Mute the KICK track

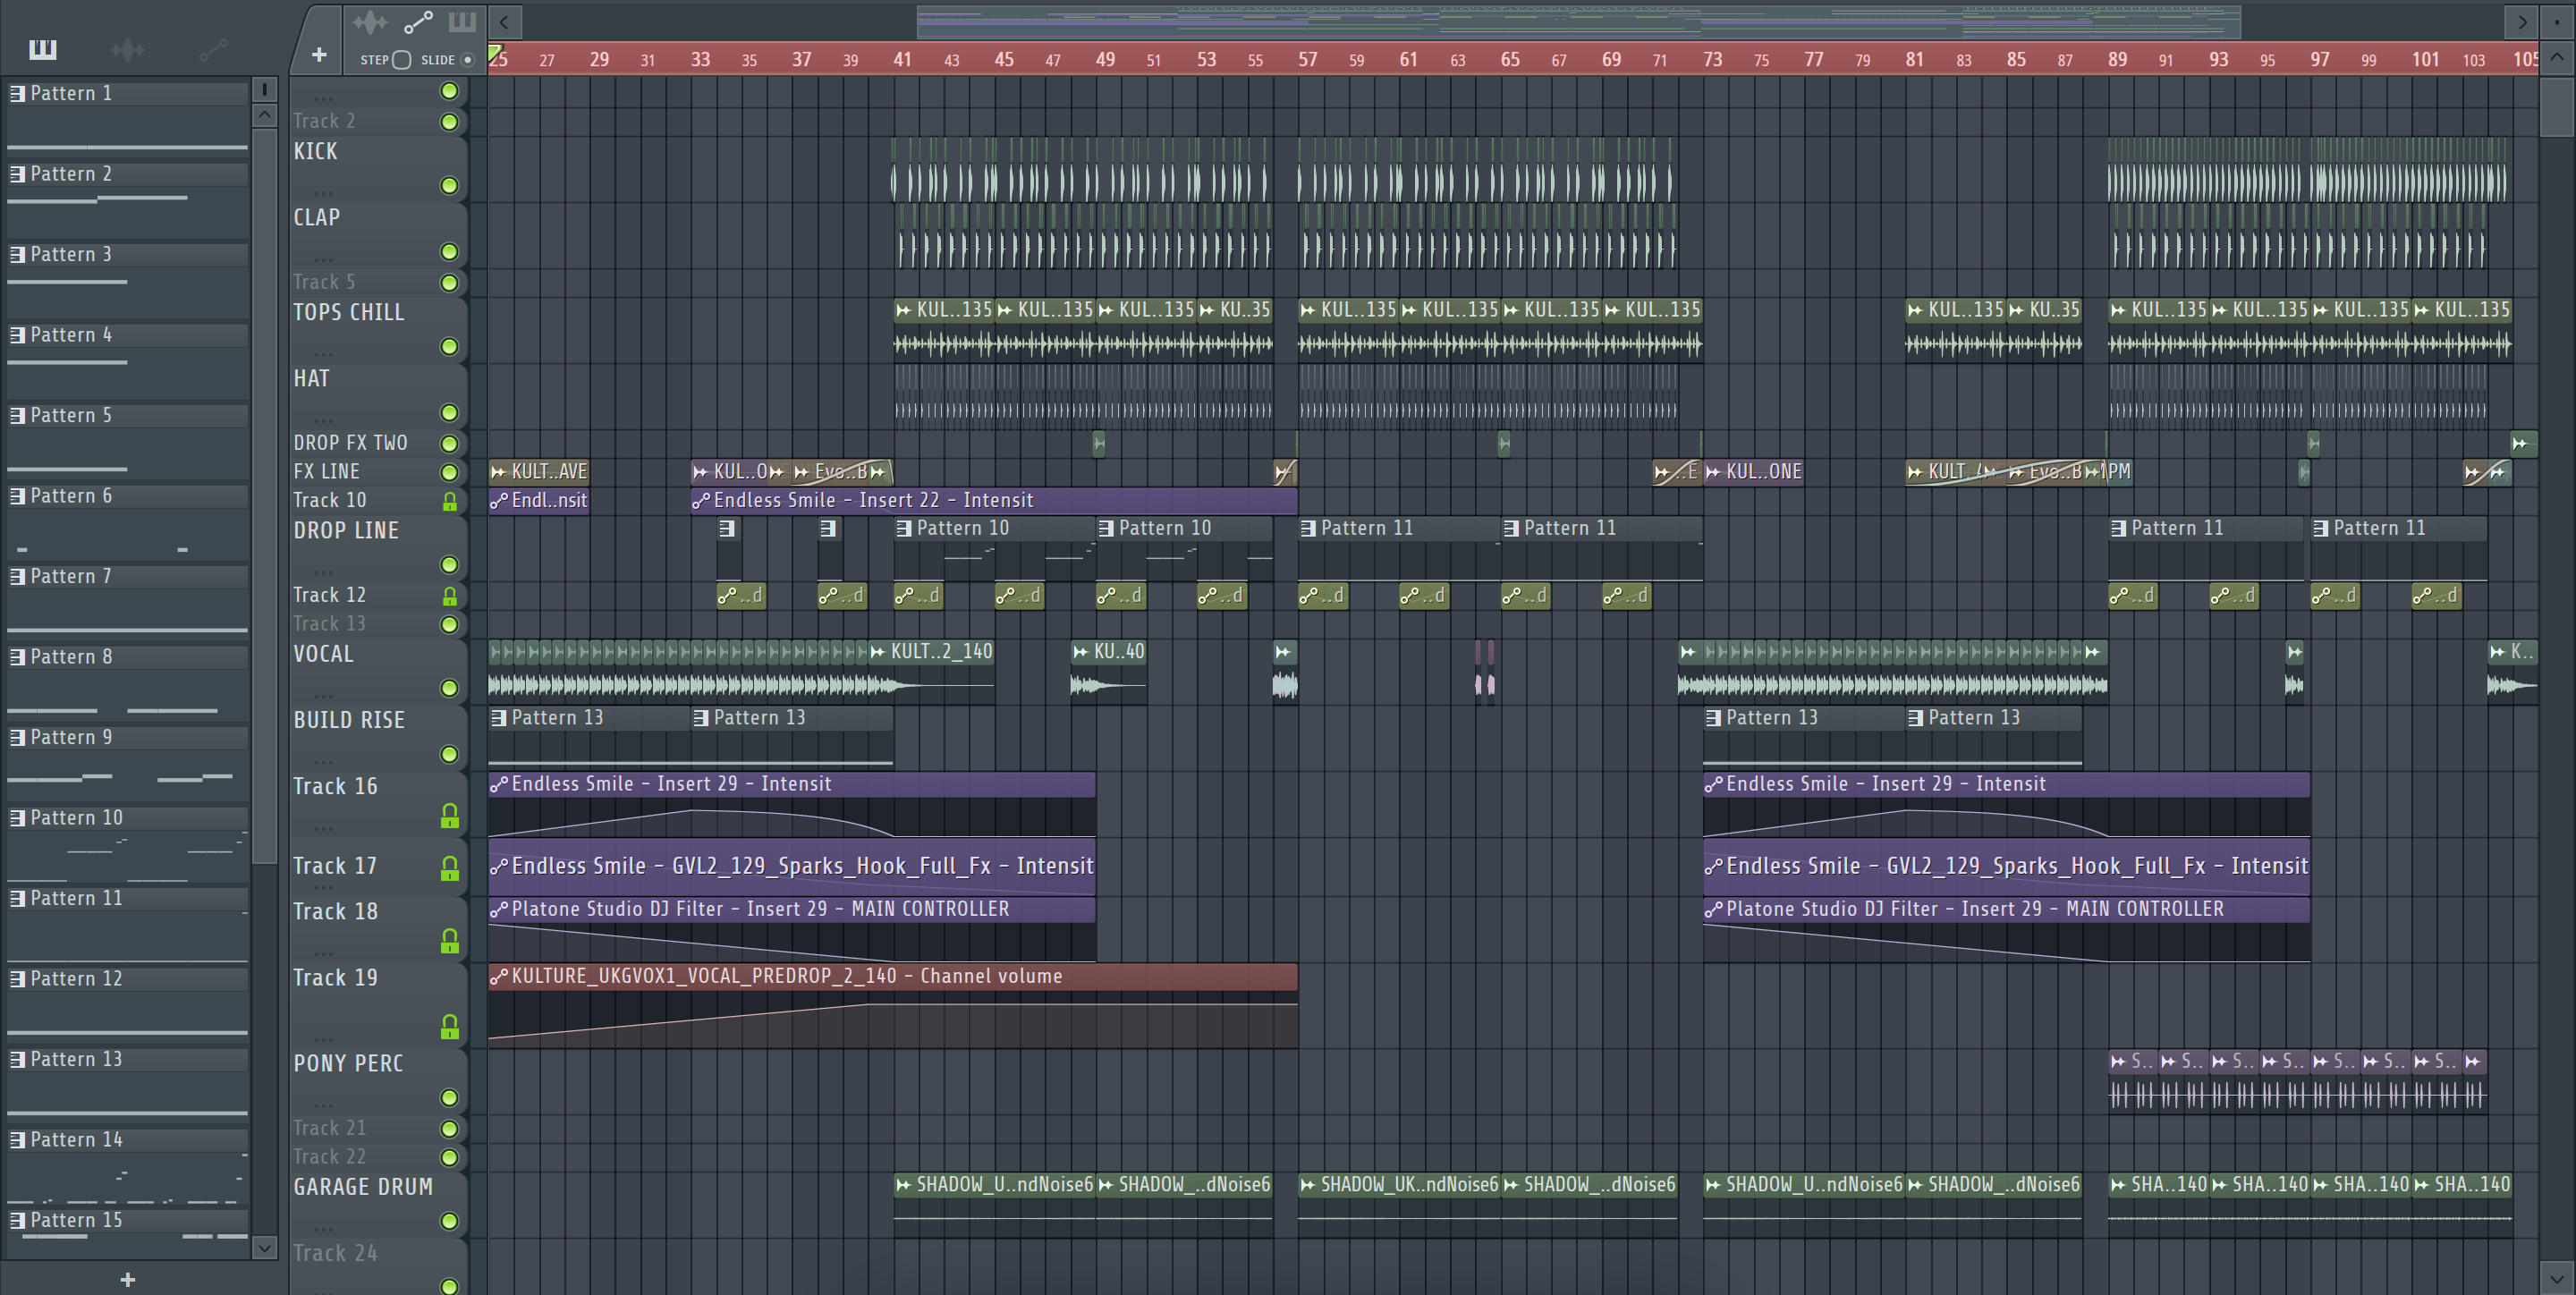click(449, 186)
